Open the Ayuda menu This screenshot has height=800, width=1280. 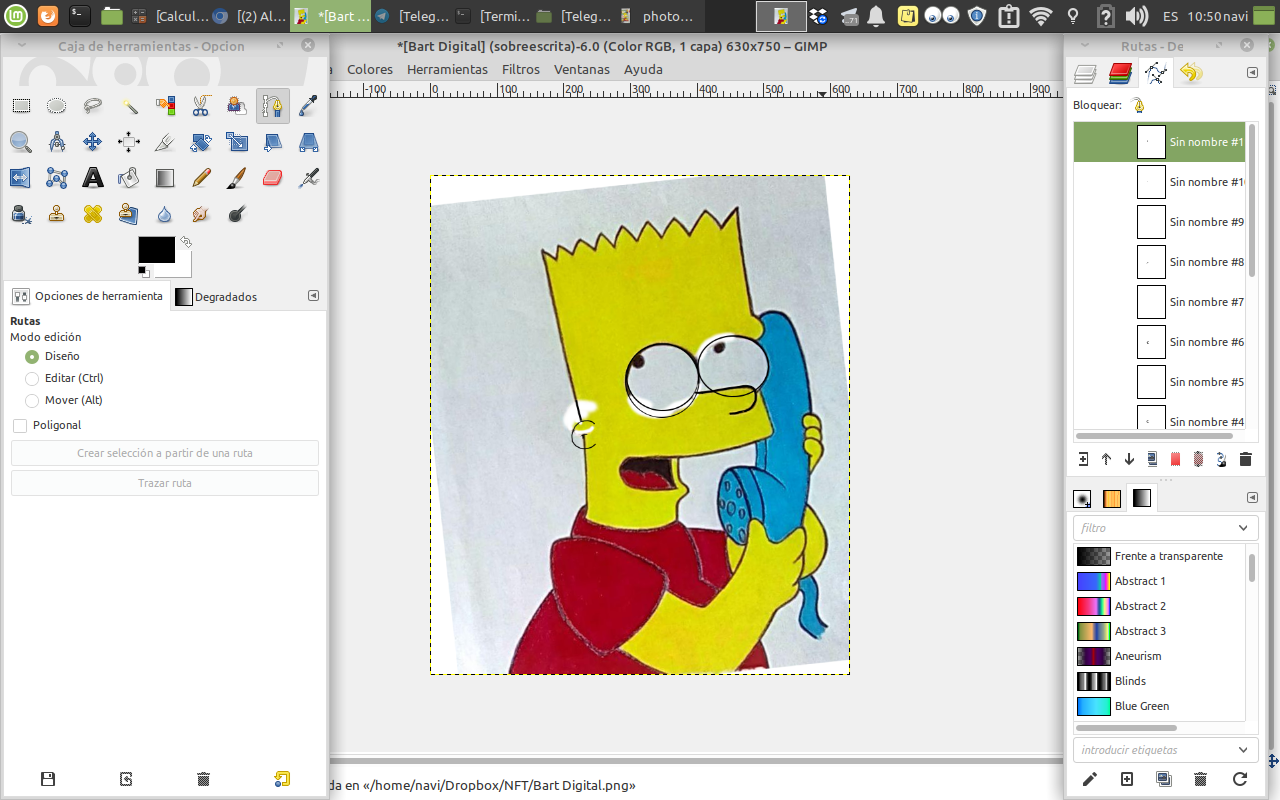click(643, 69)
